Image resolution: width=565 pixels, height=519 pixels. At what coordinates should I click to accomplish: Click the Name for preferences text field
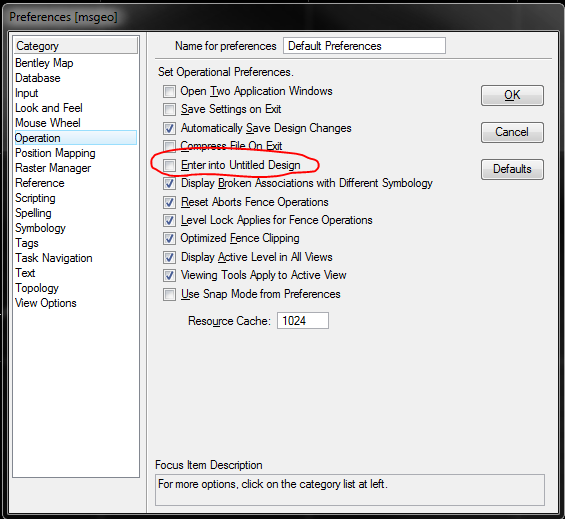pos(364,46)
